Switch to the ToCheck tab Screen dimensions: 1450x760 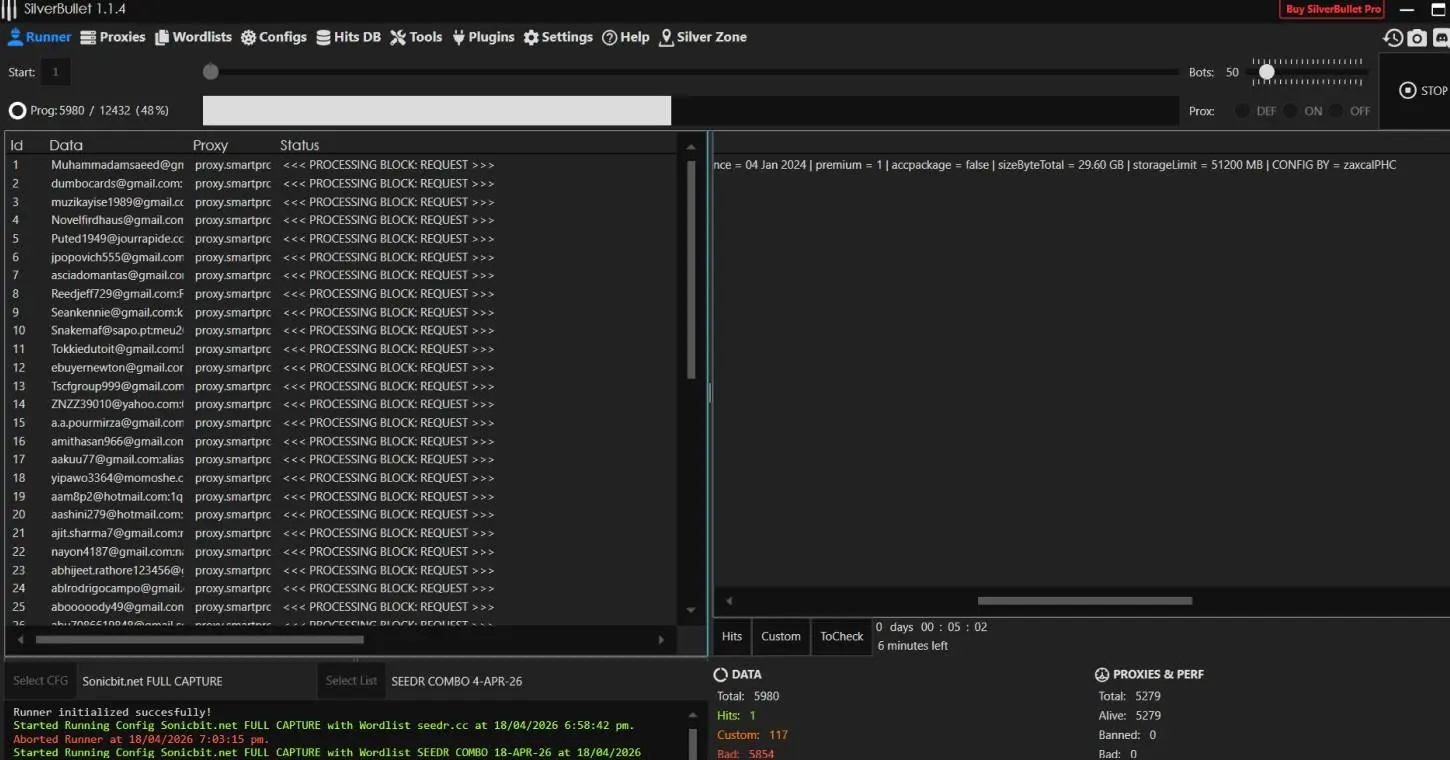[x=842, y=636]
